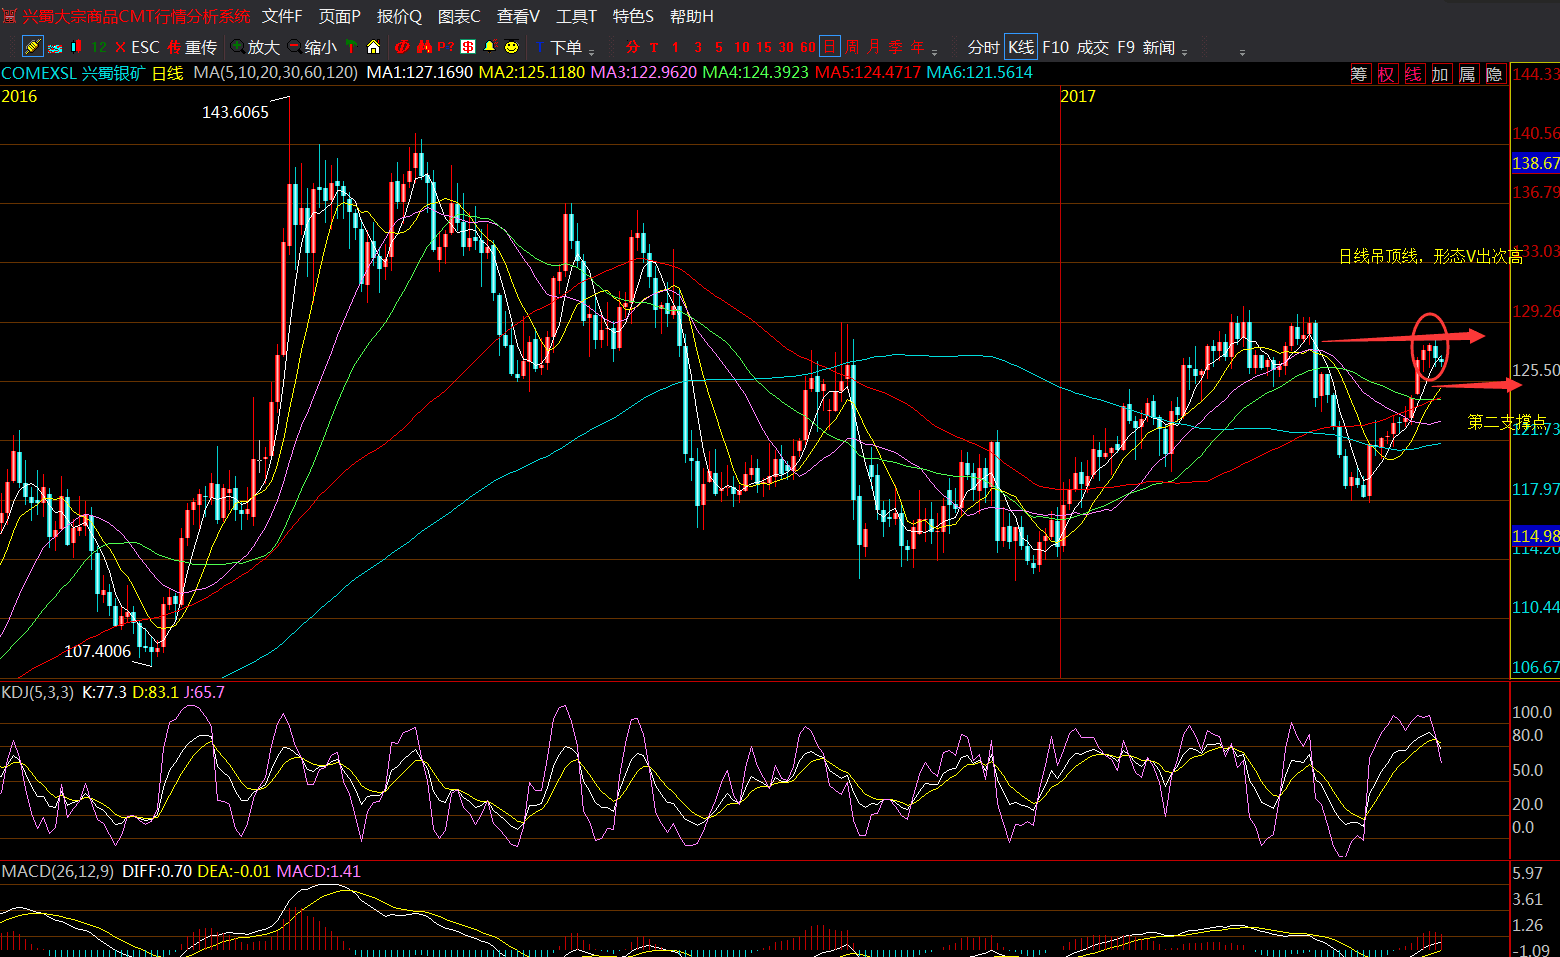Switch to 分时 intraday view
The image size is (1560, 957).
coord(983,47)
